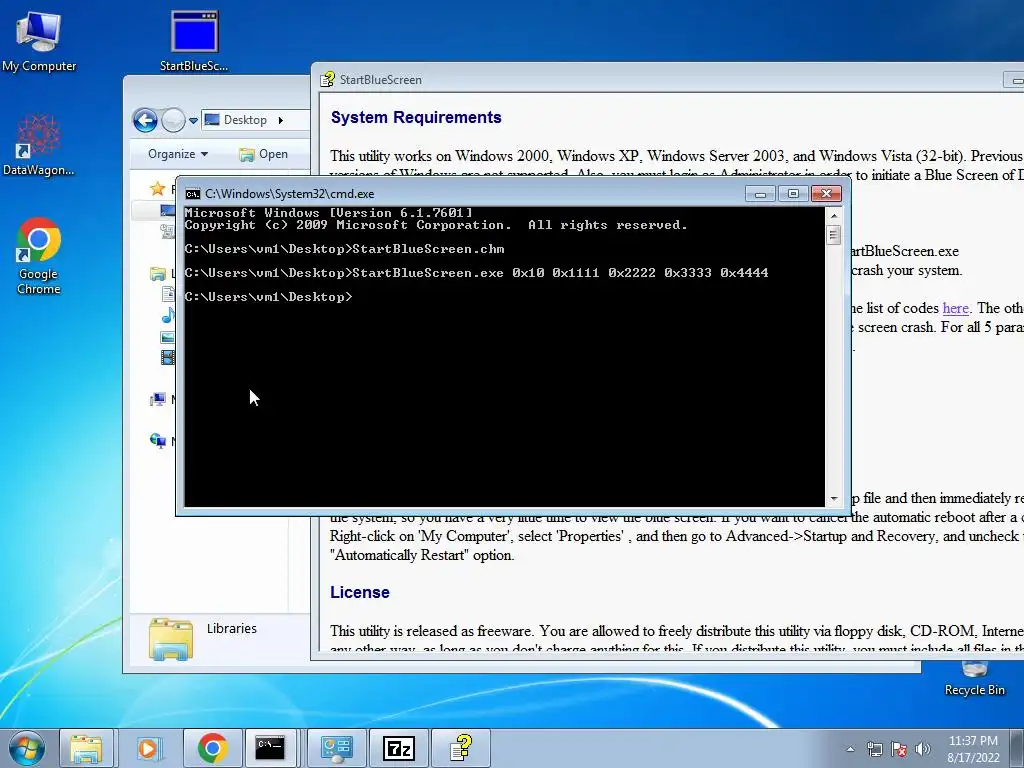Click the Windows Start button
The image size is (1024, 768).
click(27, 748)
